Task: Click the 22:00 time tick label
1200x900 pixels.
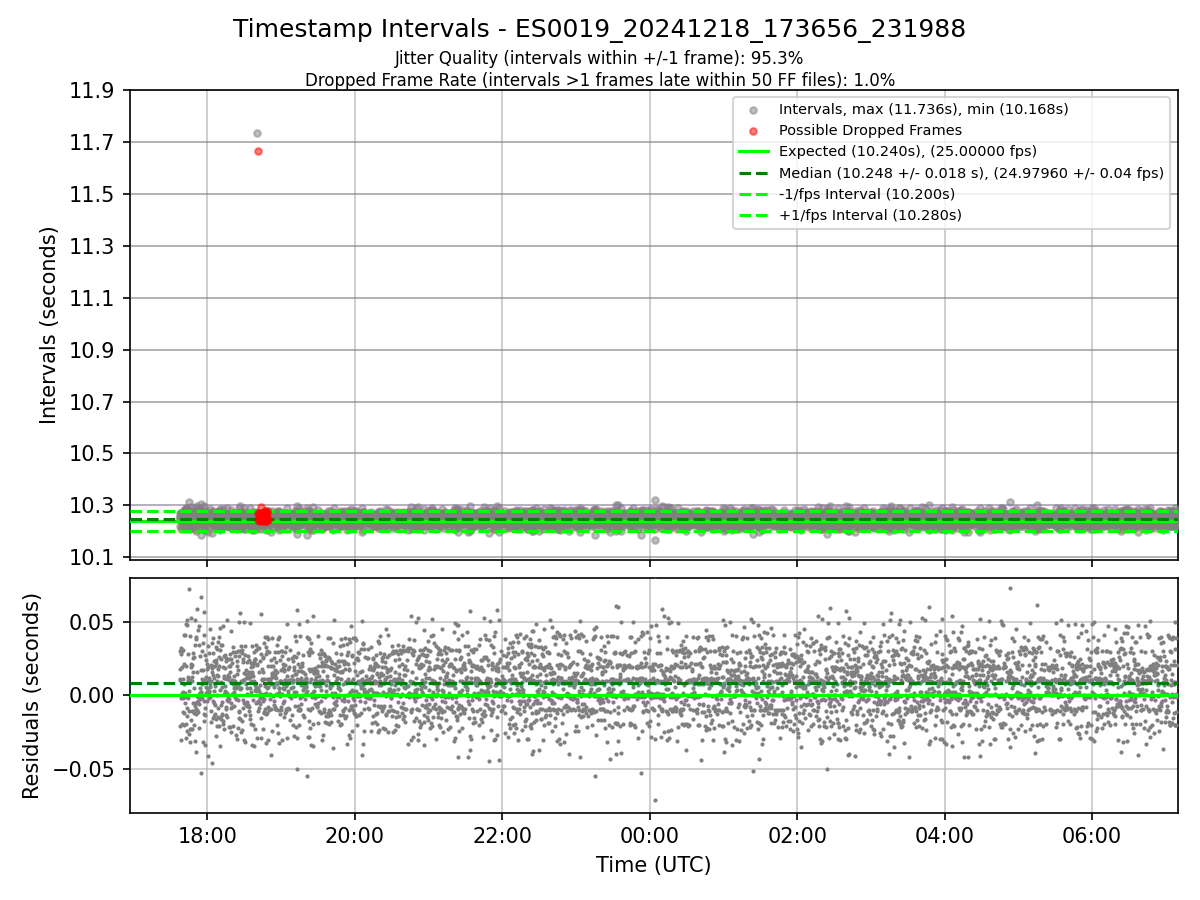Action: pyautogui.click(x=502, y=835)
